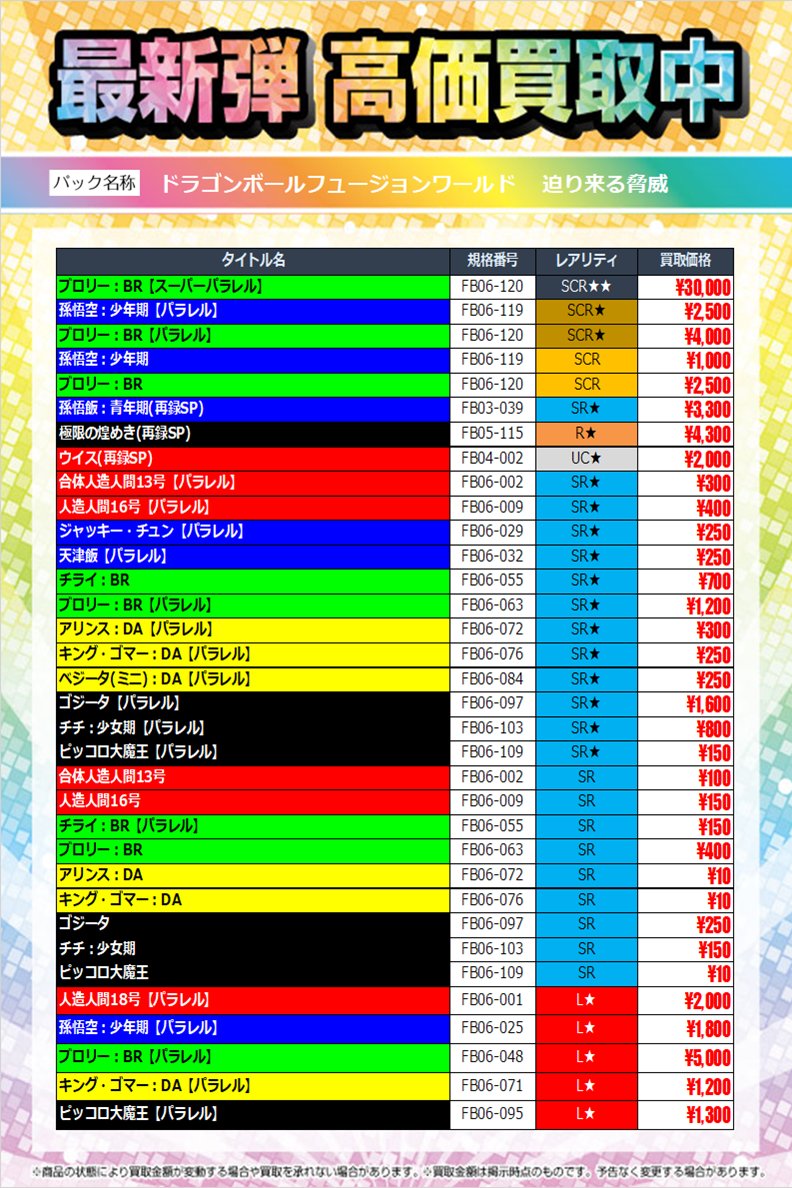792x1188 pixels.
Task: Click the ¥100 price cell
Action: (685, 777)
